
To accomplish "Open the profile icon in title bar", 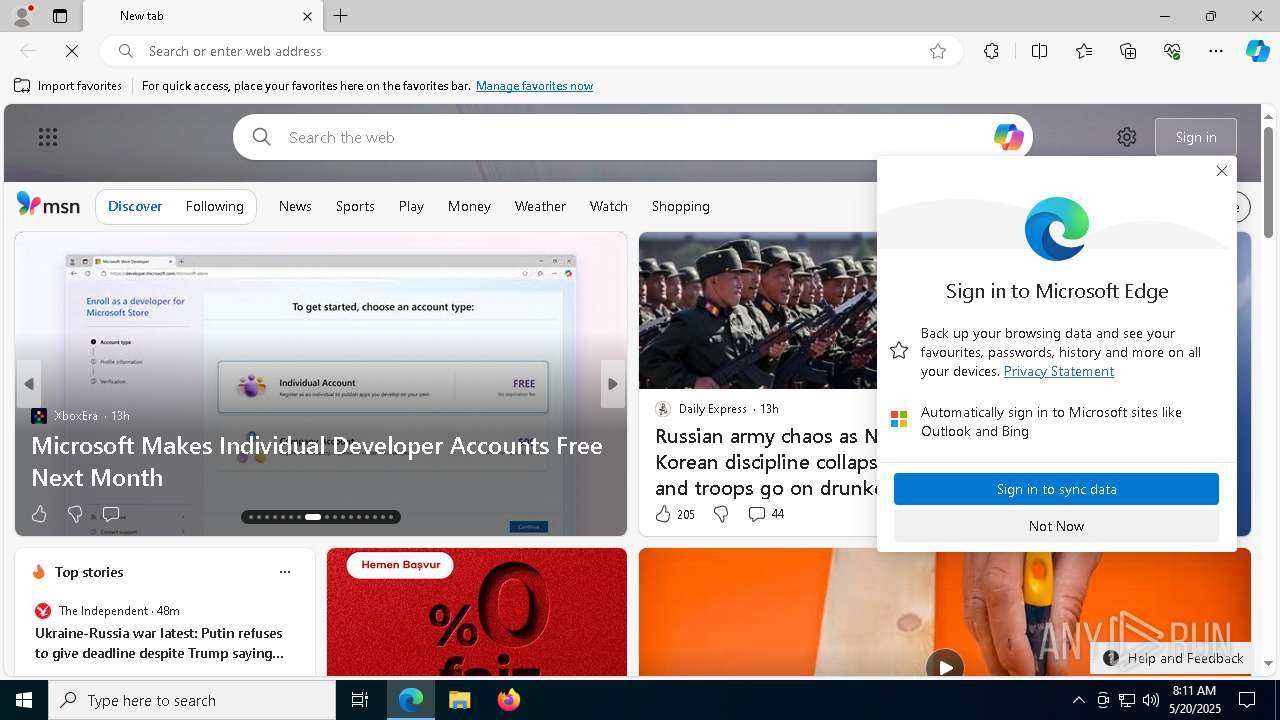I will pyautogui.click(x=21, y=16).
